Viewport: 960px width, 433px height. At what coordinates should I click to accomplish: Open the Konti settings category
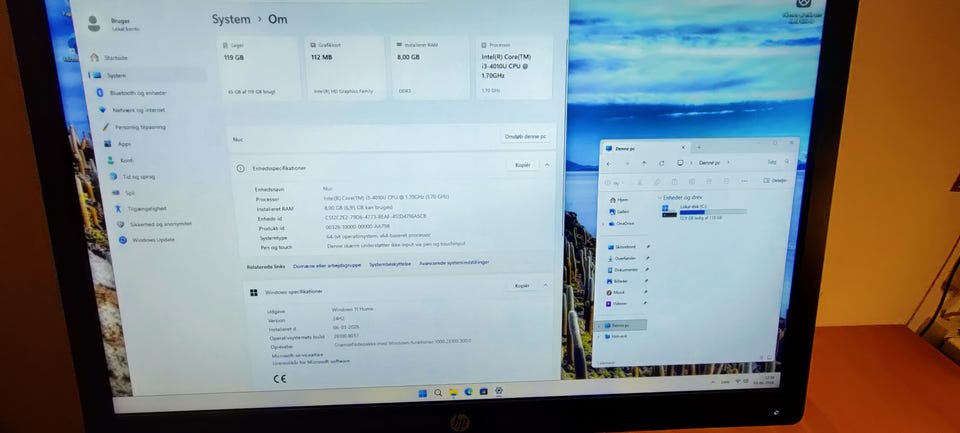120,160
